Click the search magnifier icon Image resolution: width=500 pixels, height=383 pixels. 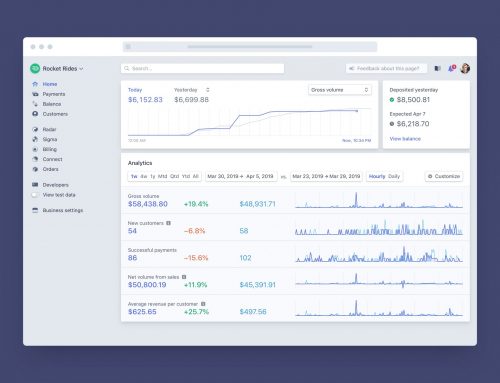pyautogui.click(x=127, y=68)
